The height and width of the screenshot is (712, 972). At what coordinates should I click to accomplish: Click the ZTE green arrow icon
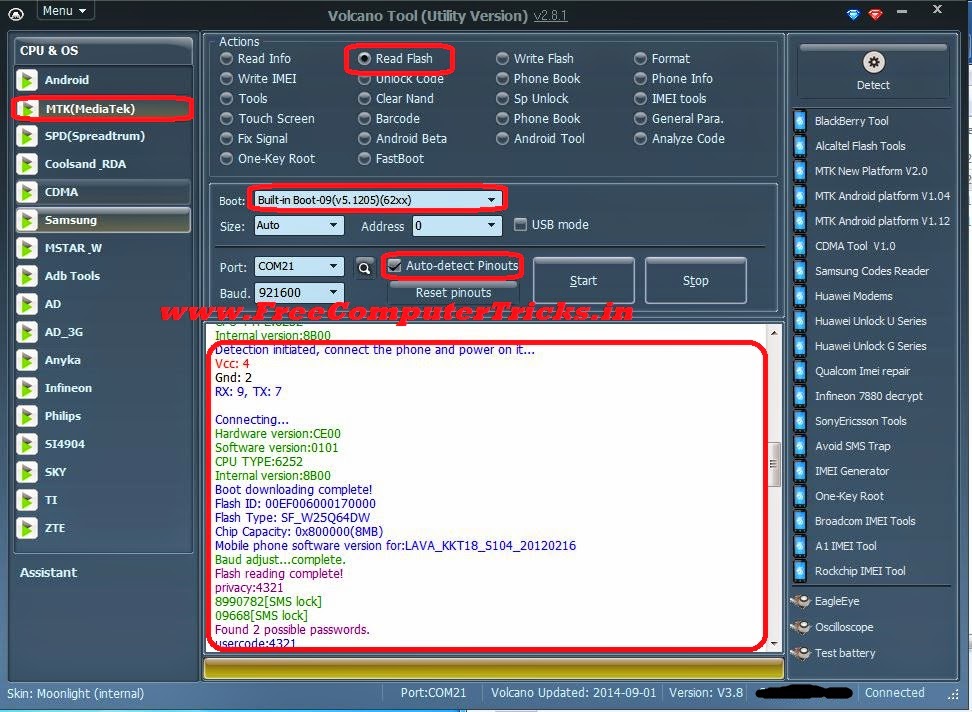click(x=27, y=529)
